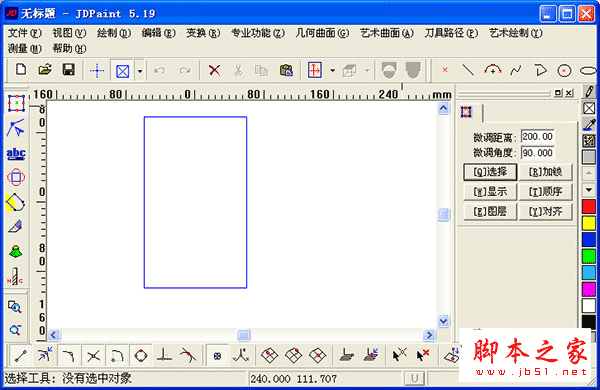Click the NC tool path icon
Viewport: 600px width, 390px height.
pyautogui.click(x=15, y=276)
